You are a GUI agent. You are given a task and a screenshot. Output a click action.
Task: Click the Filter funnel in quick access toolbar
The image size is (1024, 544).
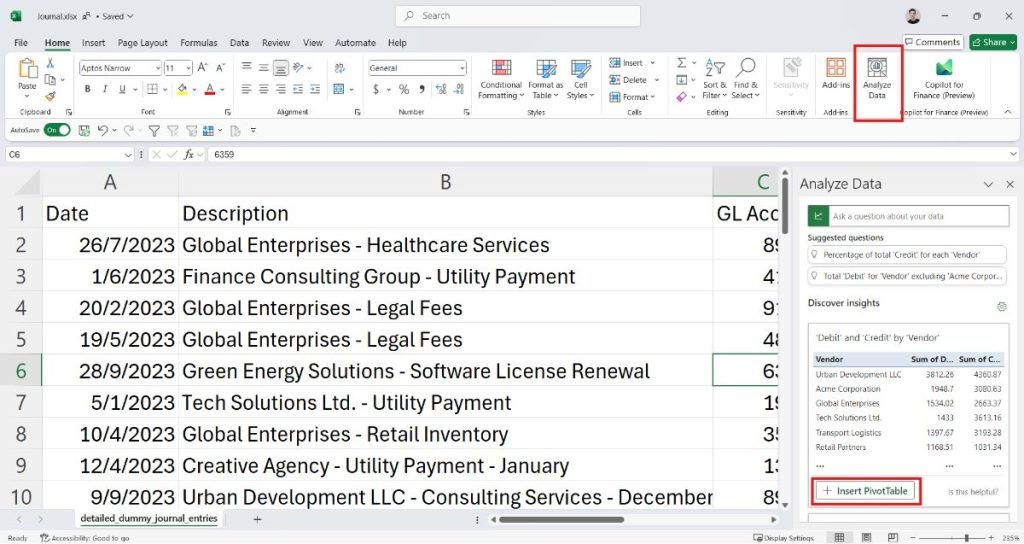[x=154, y=131]
